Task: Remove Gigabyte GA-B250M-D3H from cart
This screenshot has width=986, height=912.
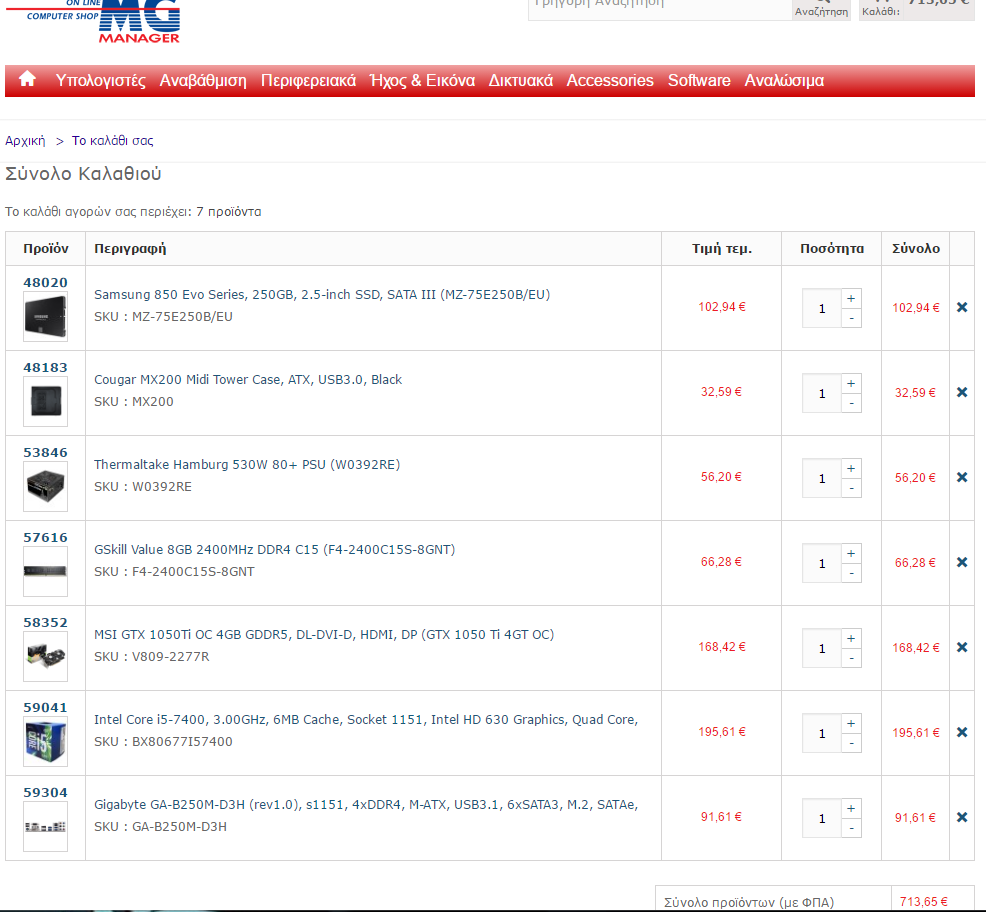Action: (x=961, y=816)
